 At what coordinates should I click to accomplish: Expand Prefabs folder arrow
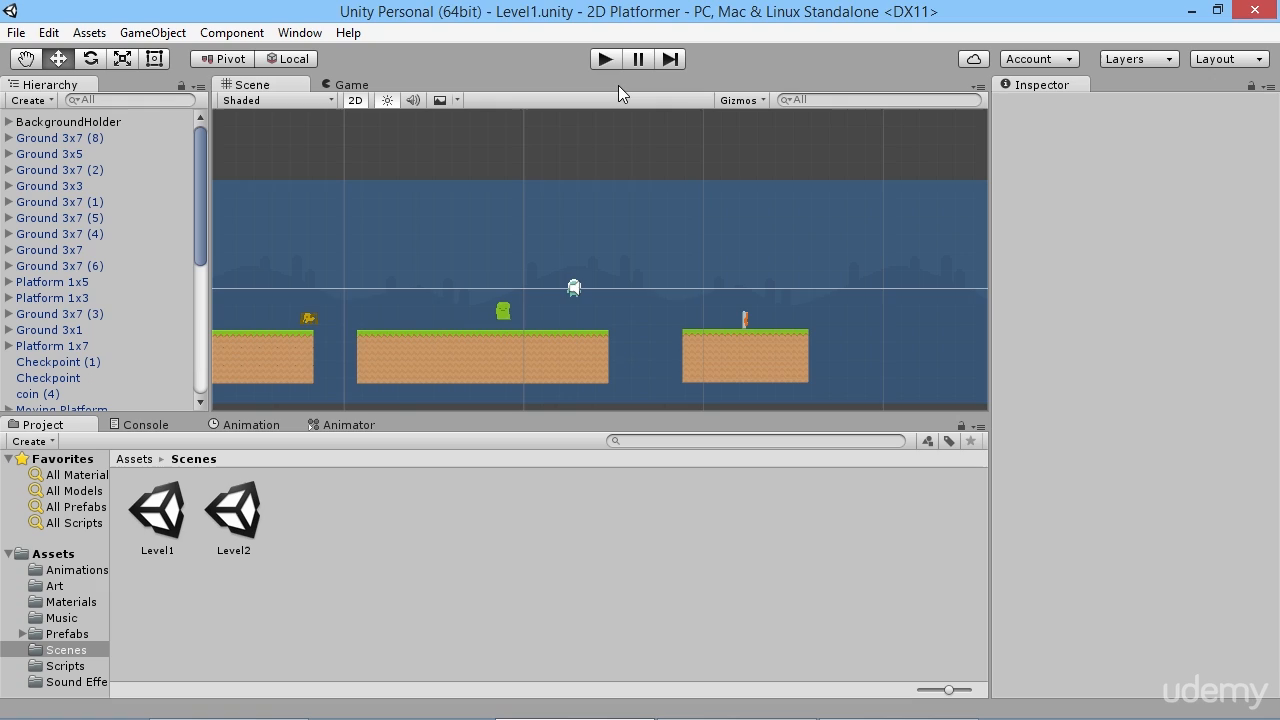coord(23,634)
